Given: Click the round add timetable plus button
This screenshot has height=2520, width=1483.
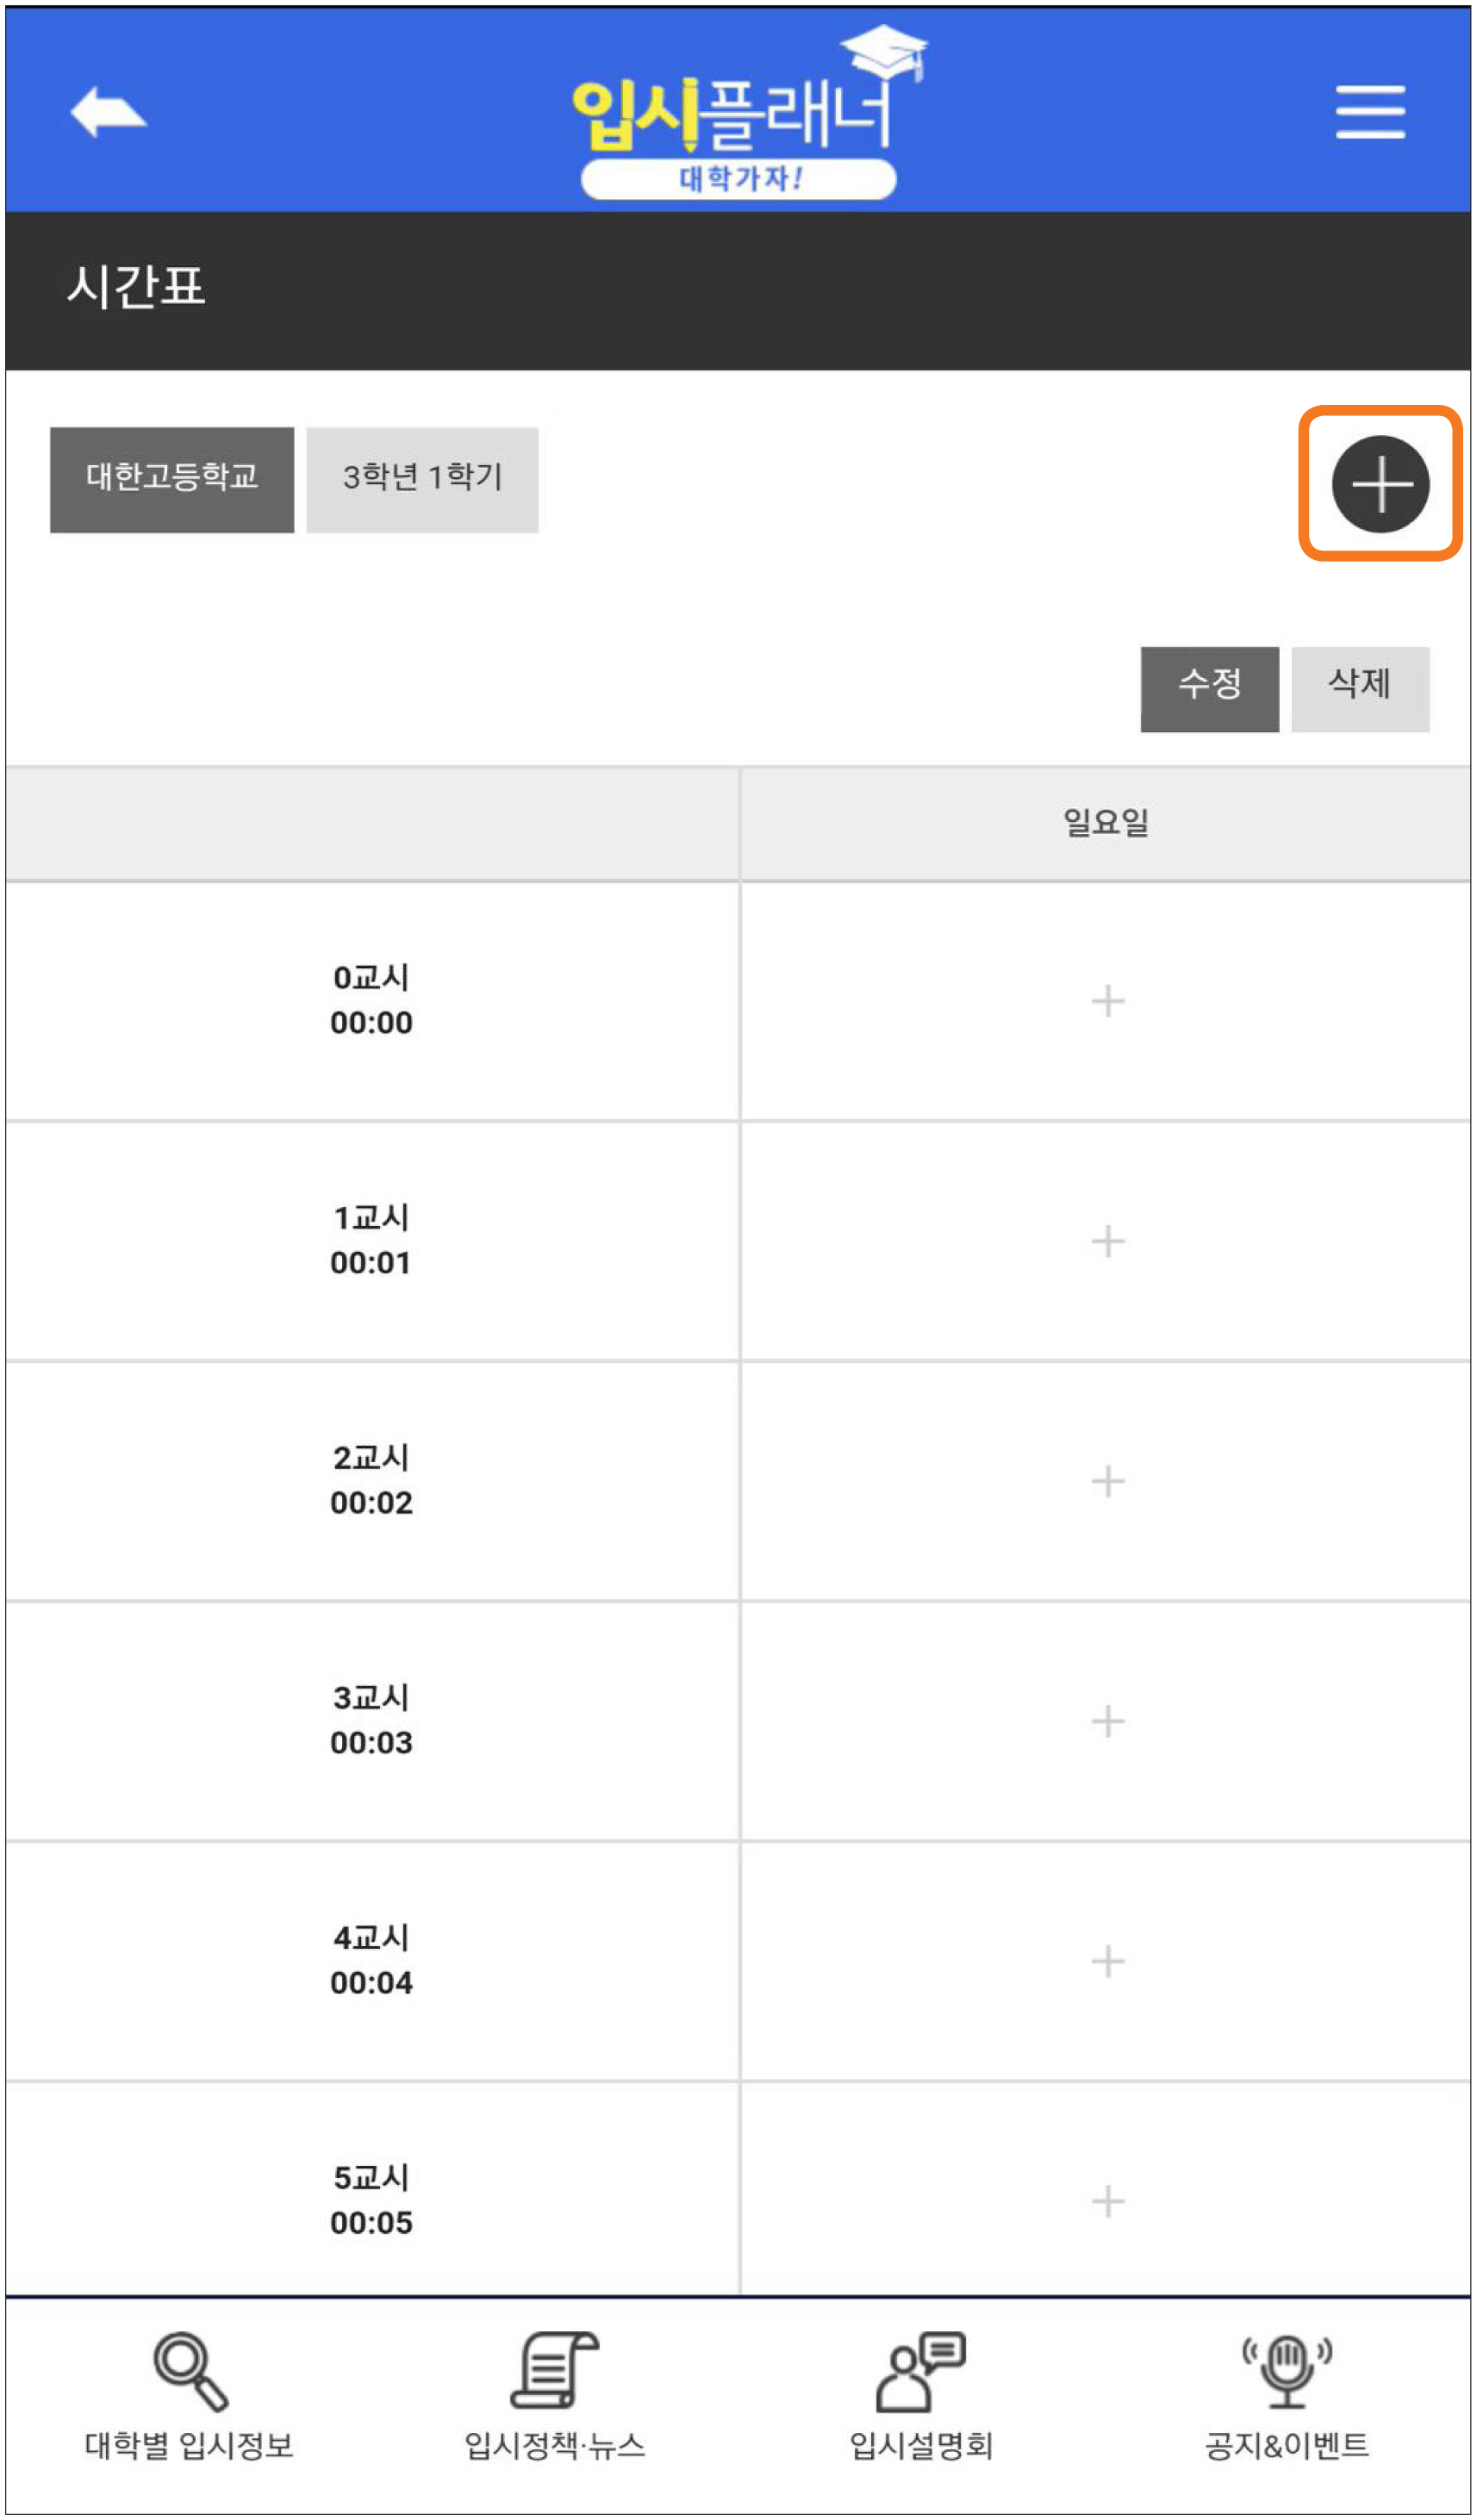Looking at the screenshot, I should point(1380,485).
